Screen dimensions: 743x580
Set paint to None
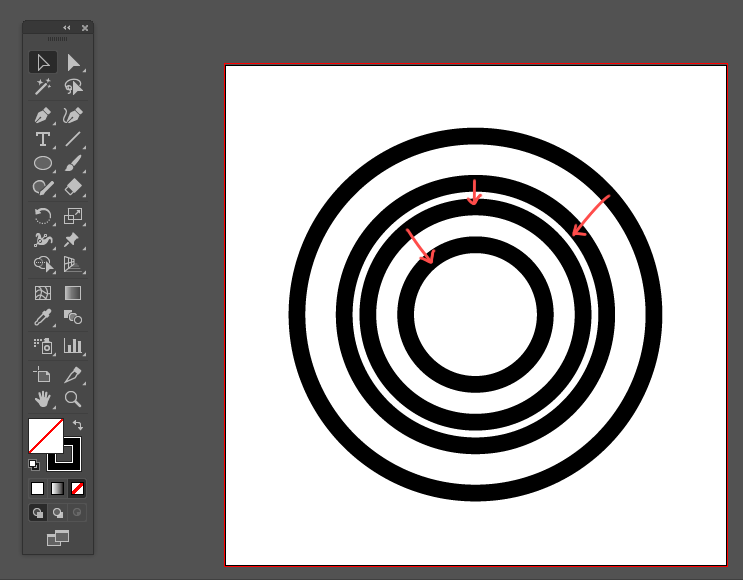[x=77, y=489]
